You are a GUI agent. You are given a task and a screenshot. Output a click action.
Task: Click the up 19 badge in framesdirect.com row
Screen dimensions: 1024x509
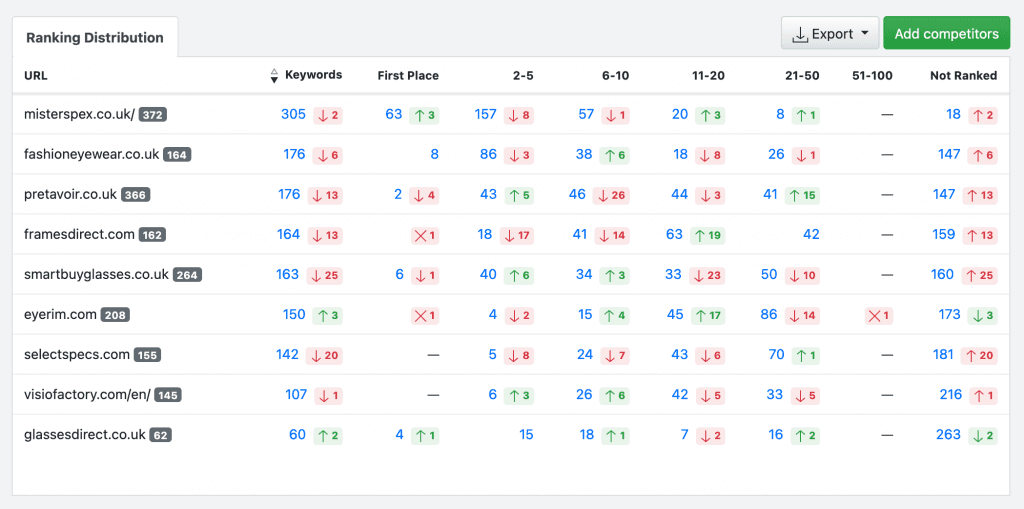[x=707, y=235]
